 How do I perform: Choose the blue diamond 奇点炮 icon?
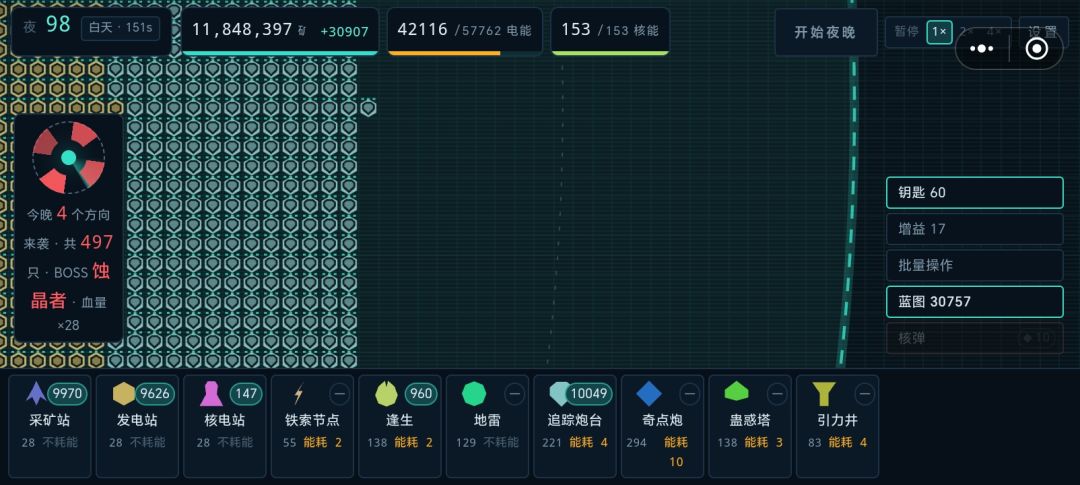(649, 394)
